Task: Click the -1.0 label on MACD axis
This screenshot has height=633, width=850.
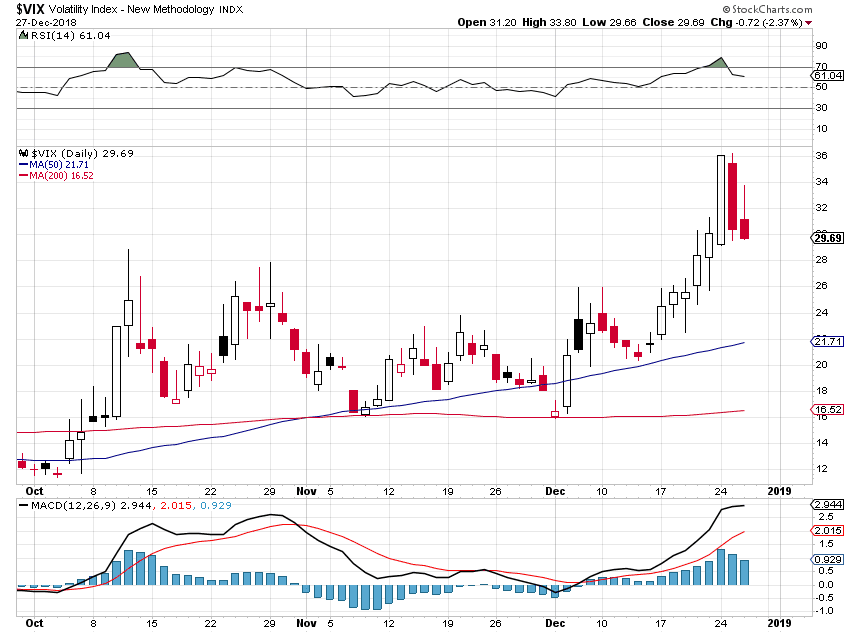Action: [x=823, y=611]
